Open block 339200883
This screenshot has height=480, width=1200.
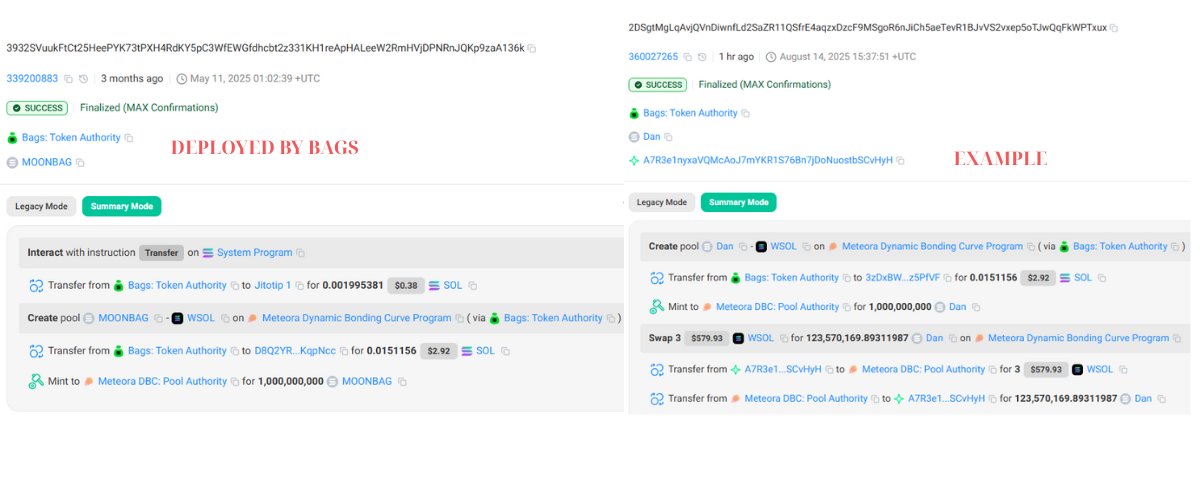pos(32,78)
